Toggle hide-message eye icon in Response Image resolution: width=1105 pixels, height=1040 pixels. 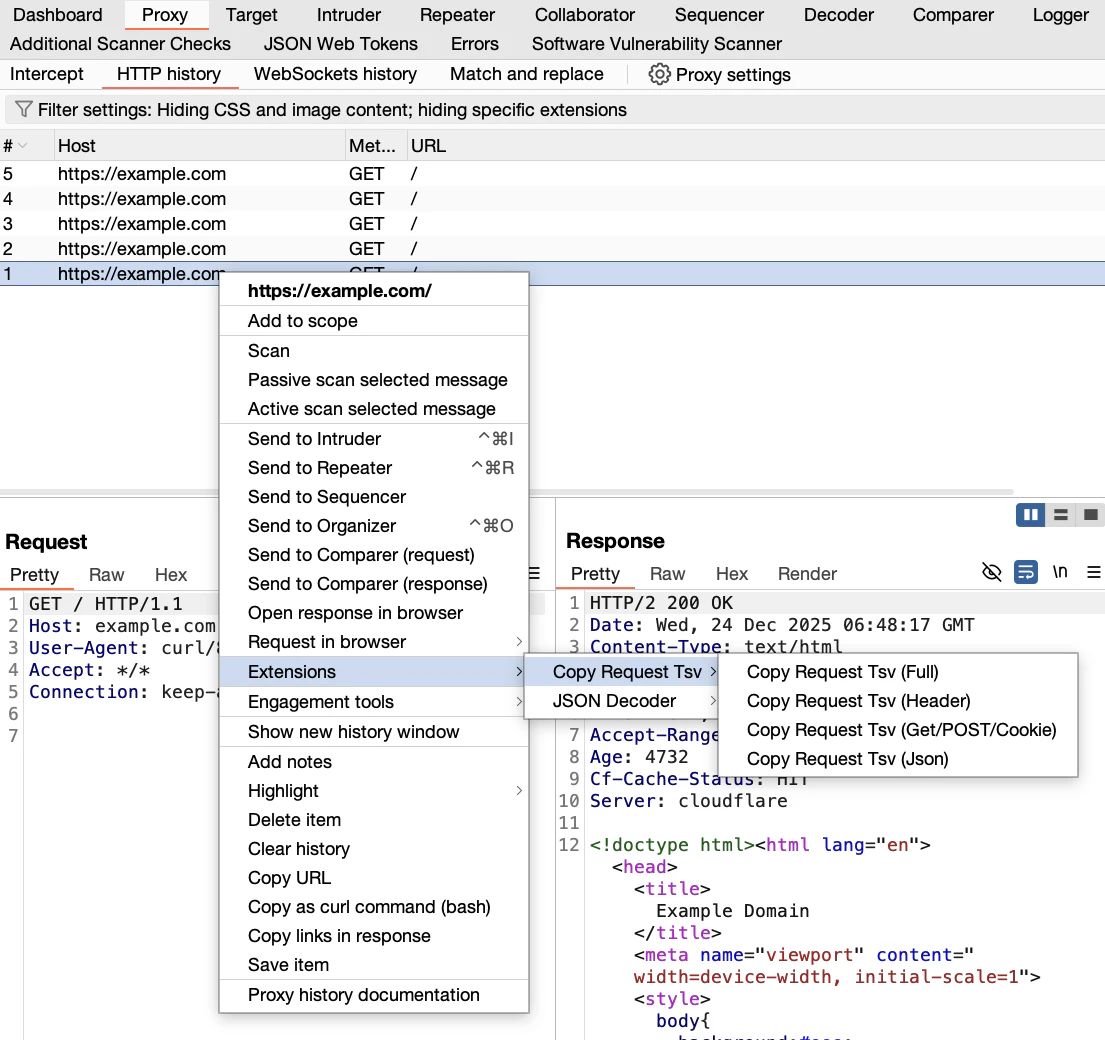click(992, 572)
